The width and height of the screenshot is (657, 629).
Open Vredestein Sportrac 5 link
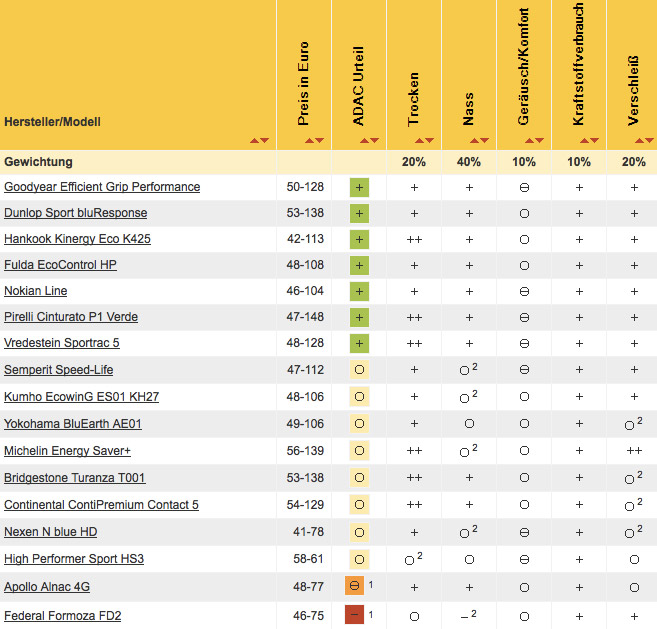(x=62, y=343)
